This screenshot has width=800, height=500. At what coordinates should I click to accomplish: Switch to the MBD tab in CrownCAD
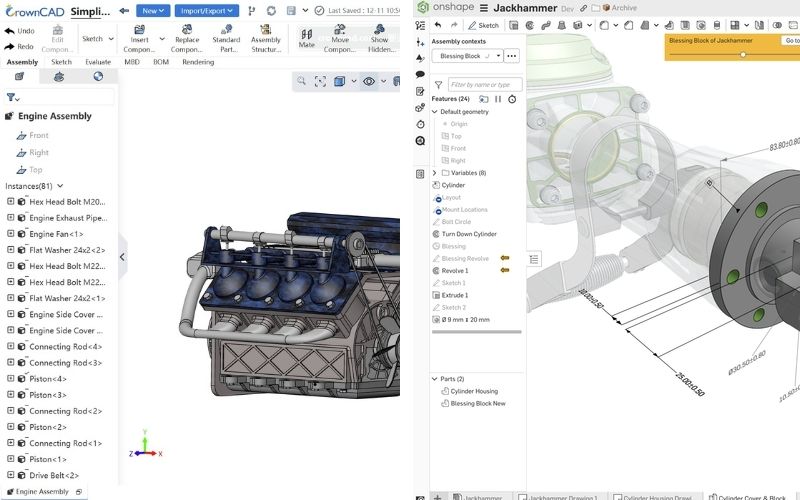(132, 62)
